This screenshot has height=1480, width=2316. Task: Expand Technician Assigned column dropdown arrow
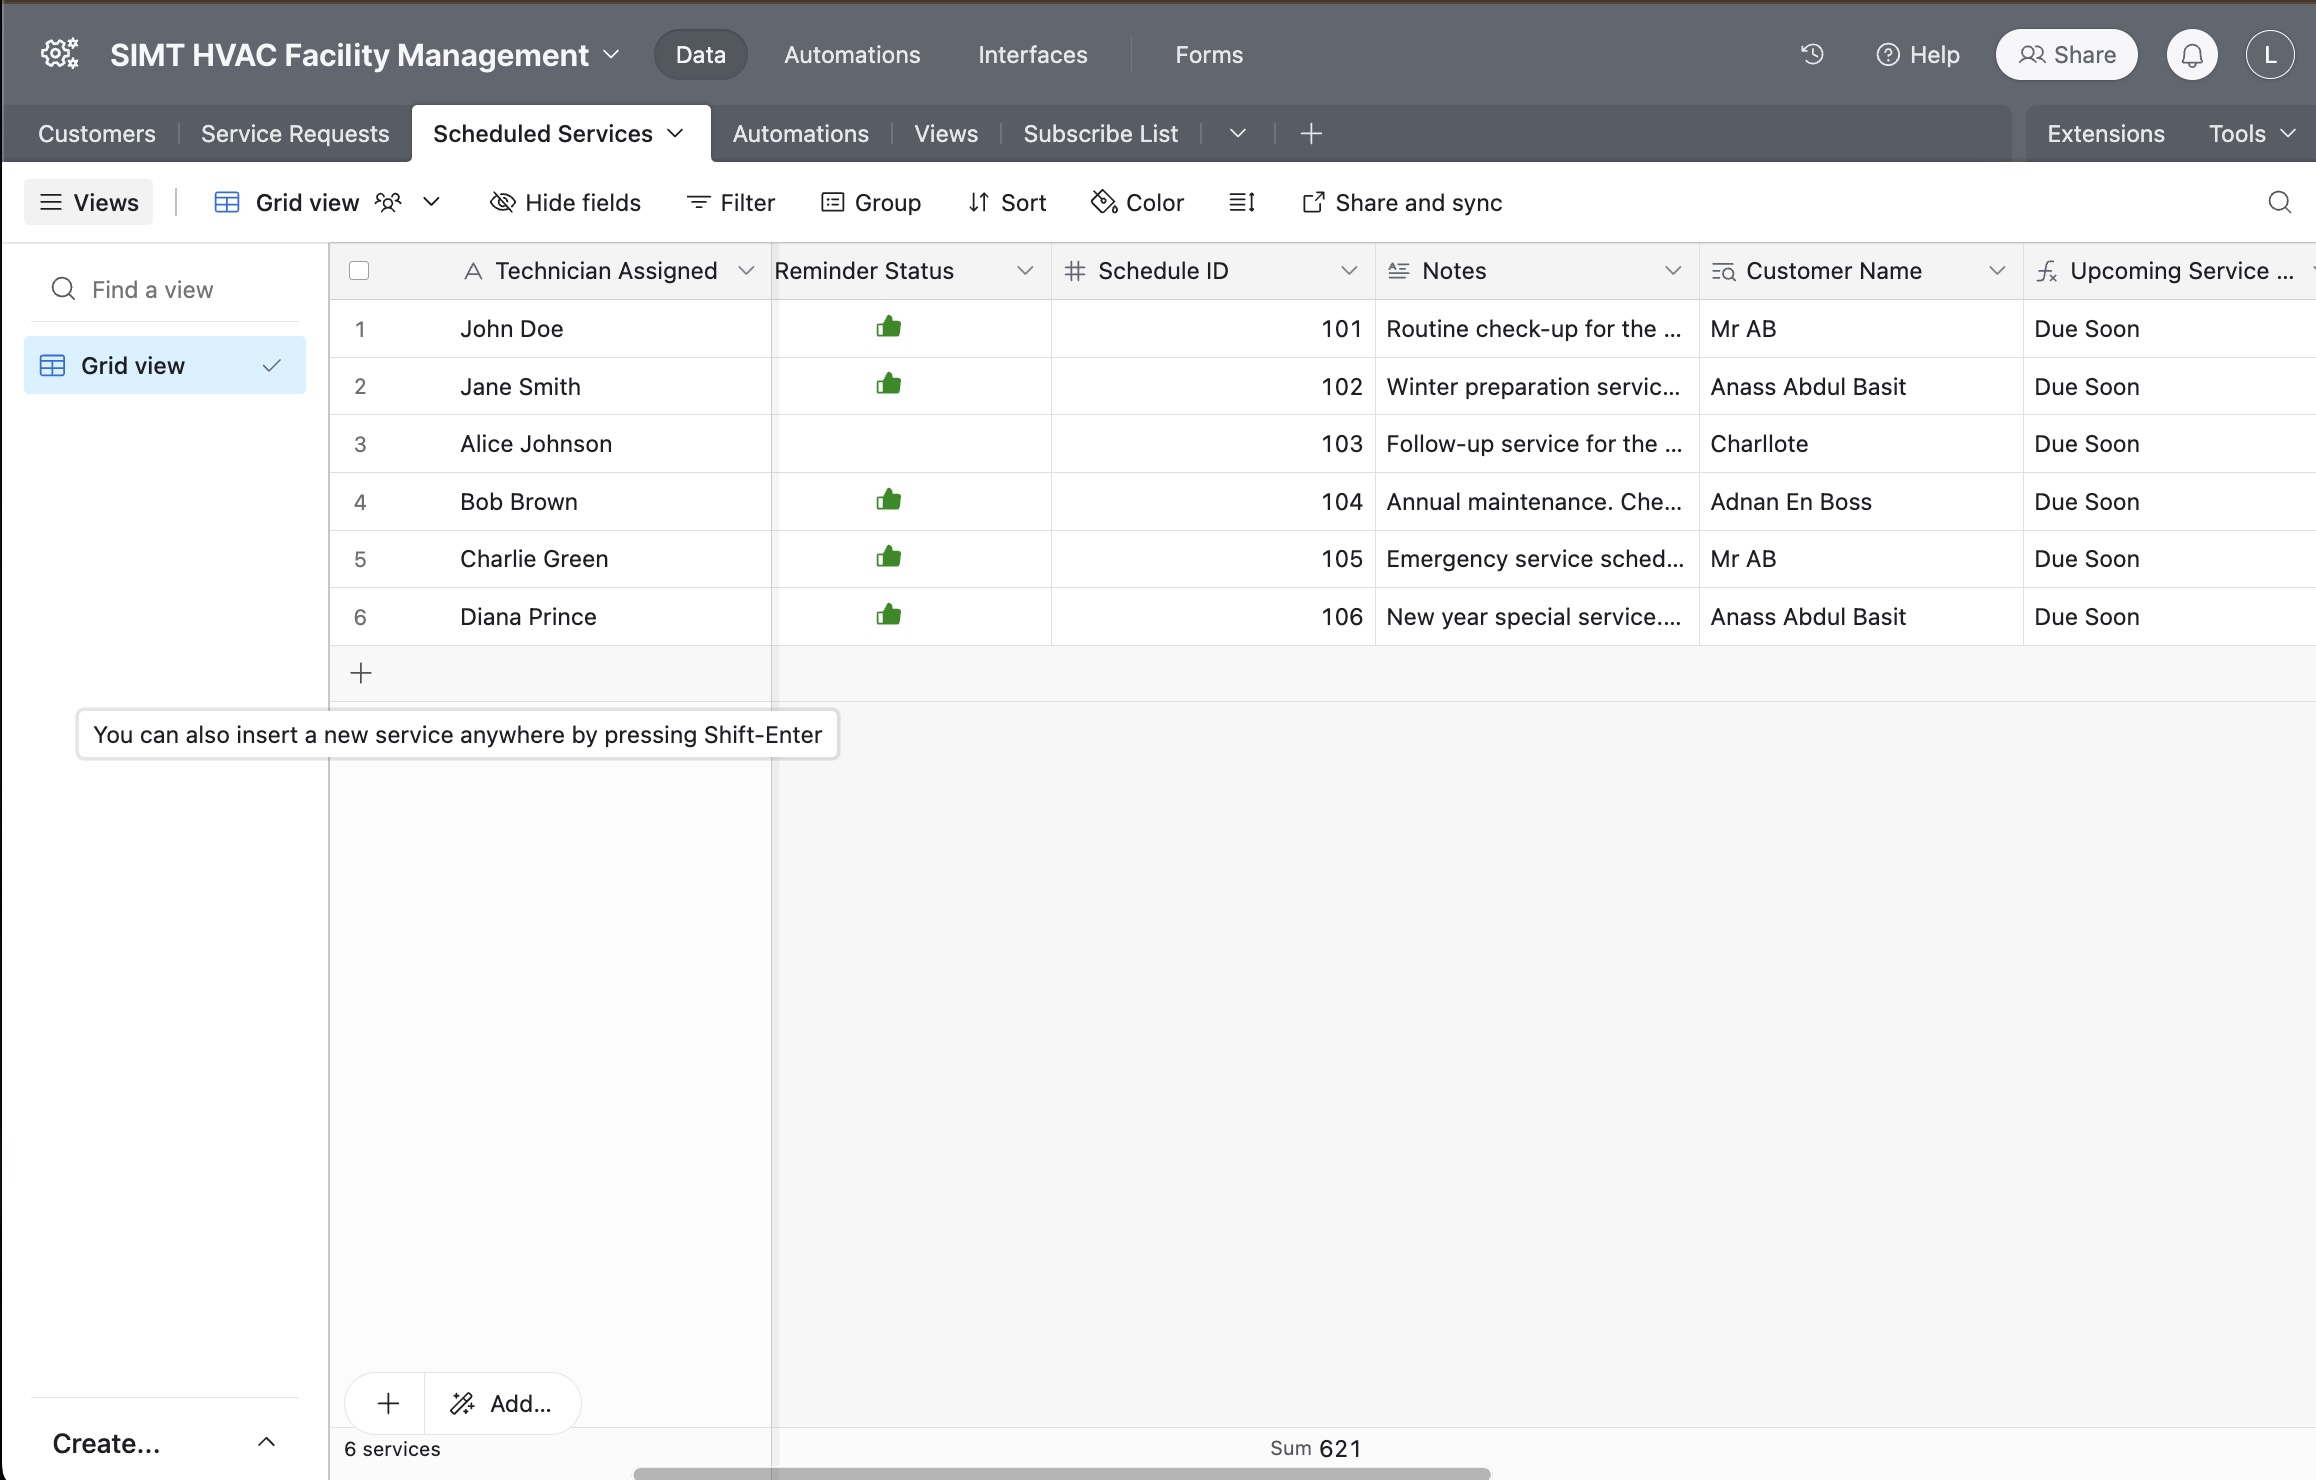(745, 271)
